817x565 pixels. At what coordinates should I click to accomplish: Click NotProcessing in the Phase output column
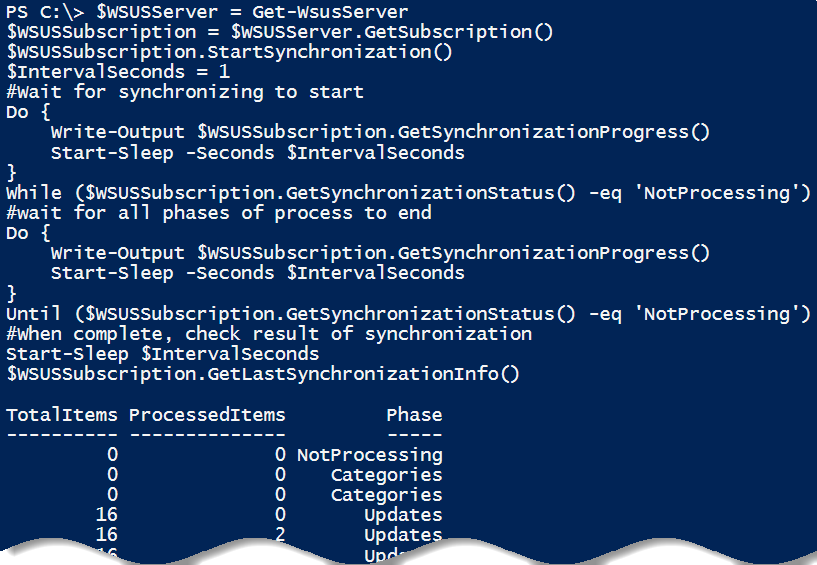[x=369, y=455]
